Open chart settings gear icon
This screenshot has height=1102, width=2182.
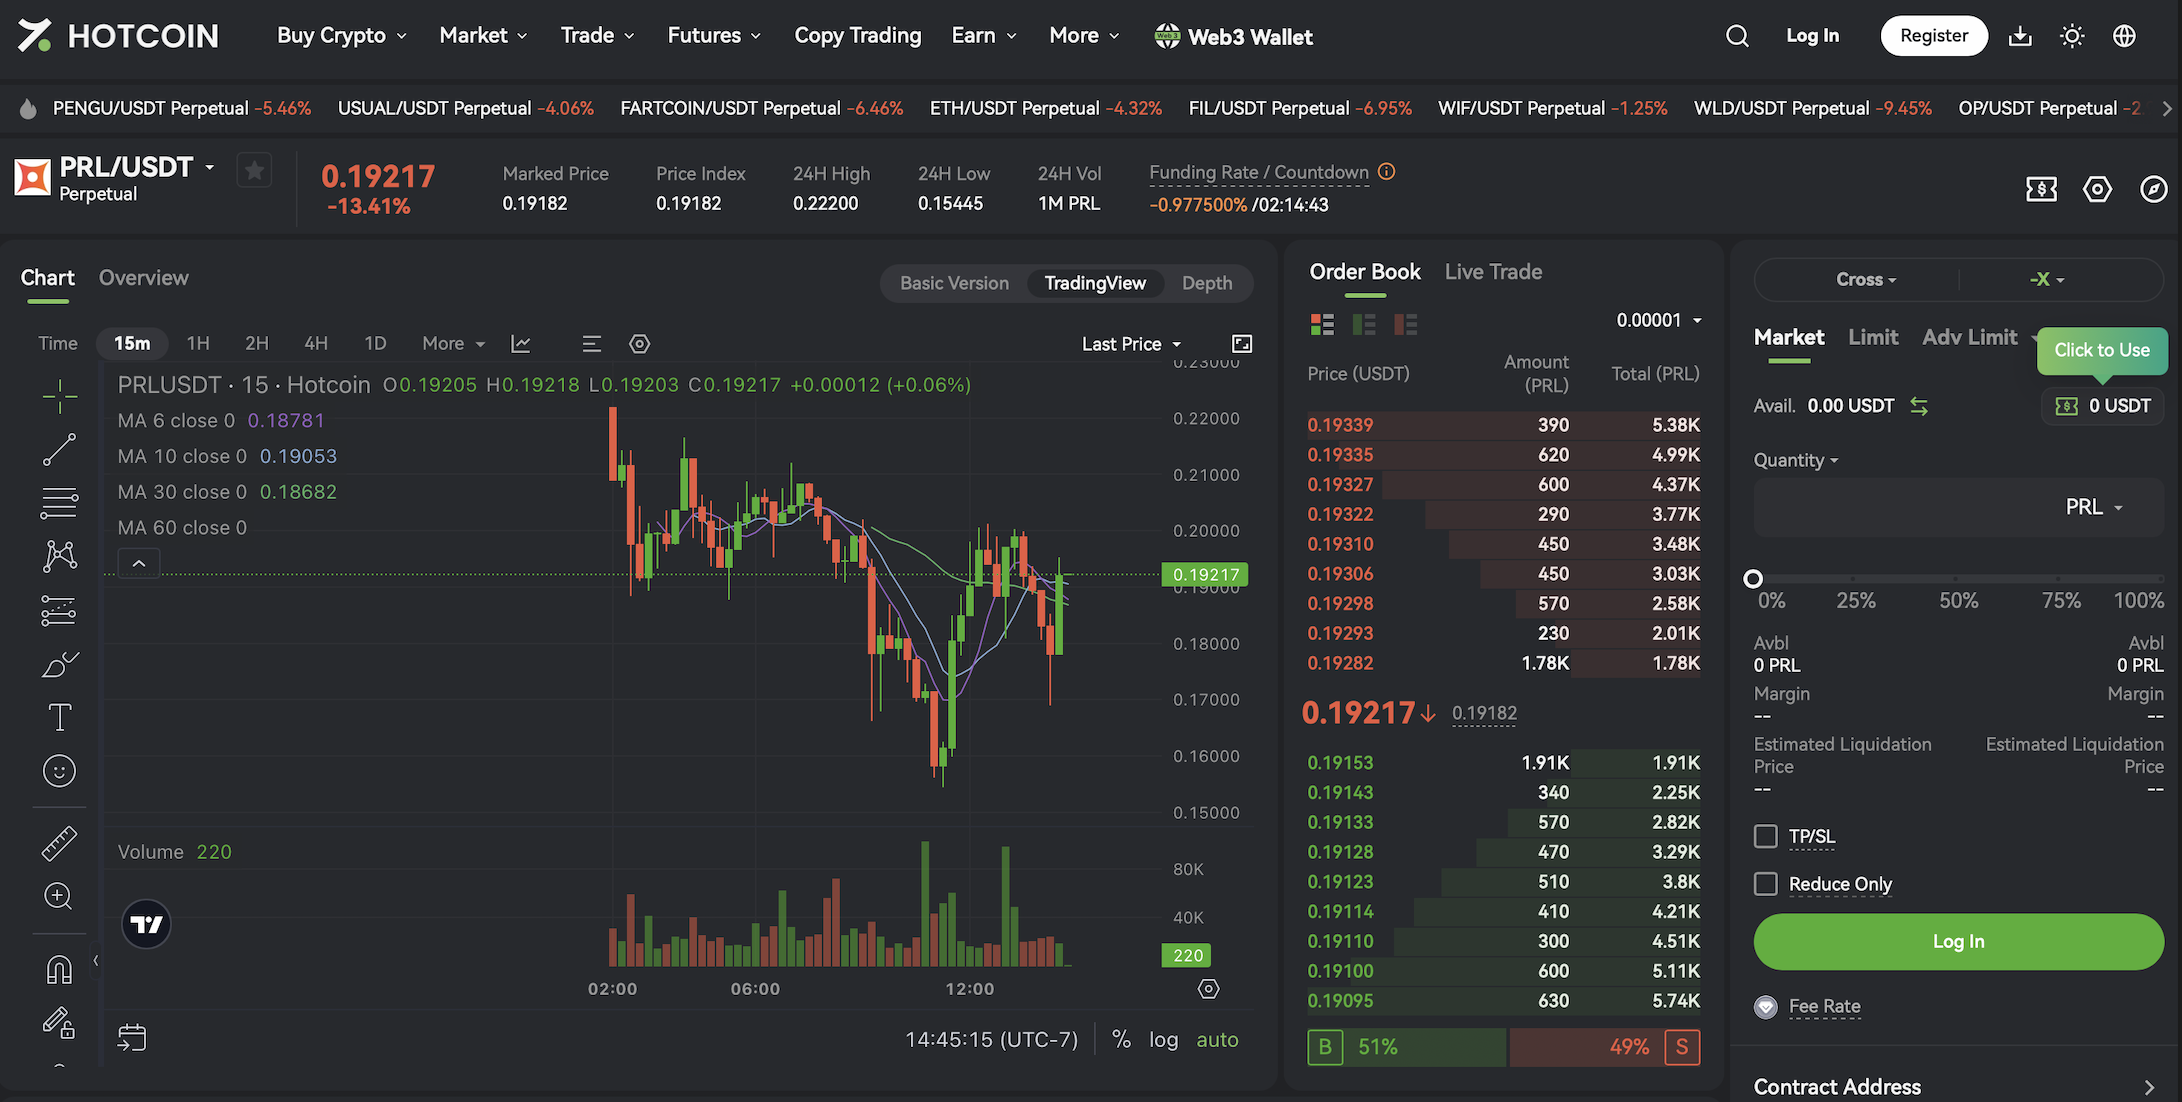coord(640,344)
